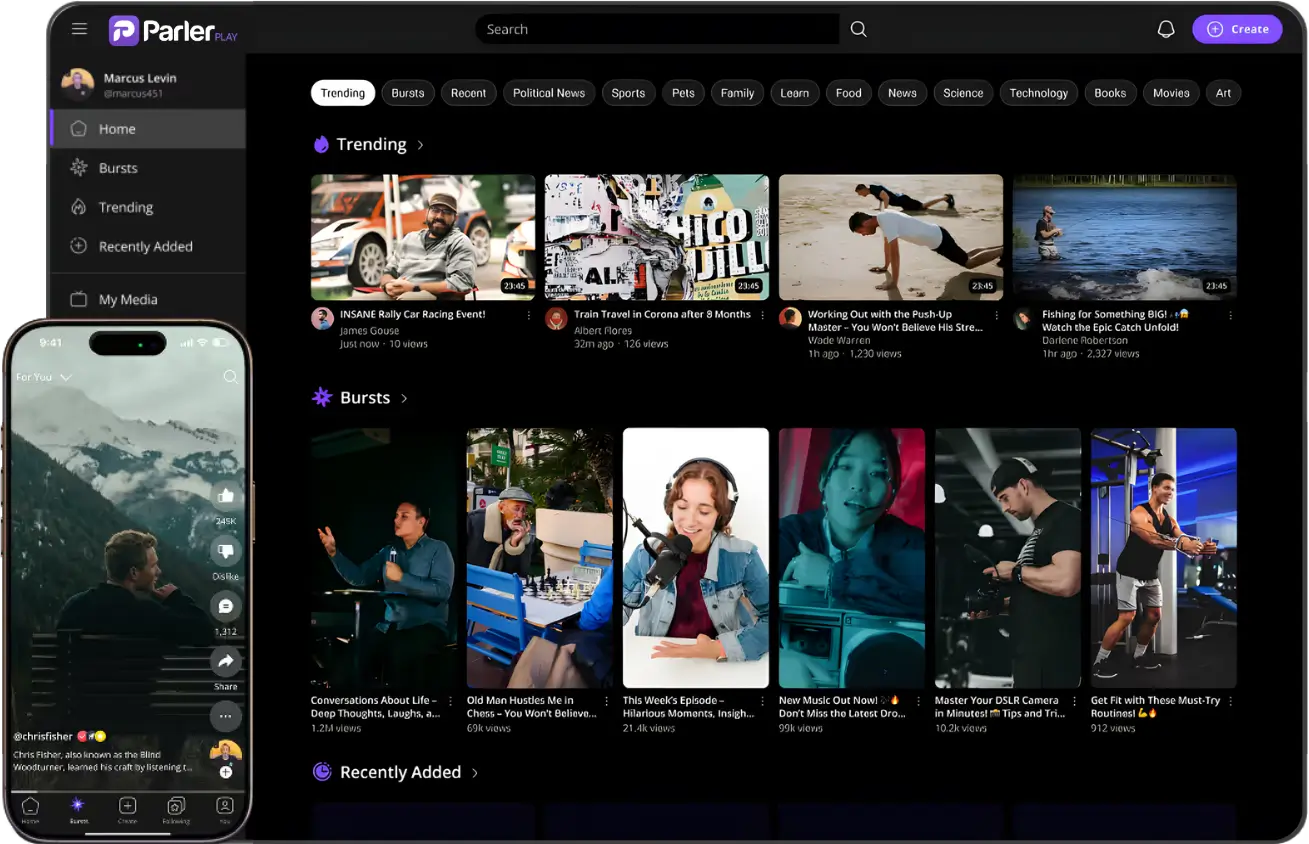
Task: Tap the search magnifier on the phone screen
Action: coord(231,377)
